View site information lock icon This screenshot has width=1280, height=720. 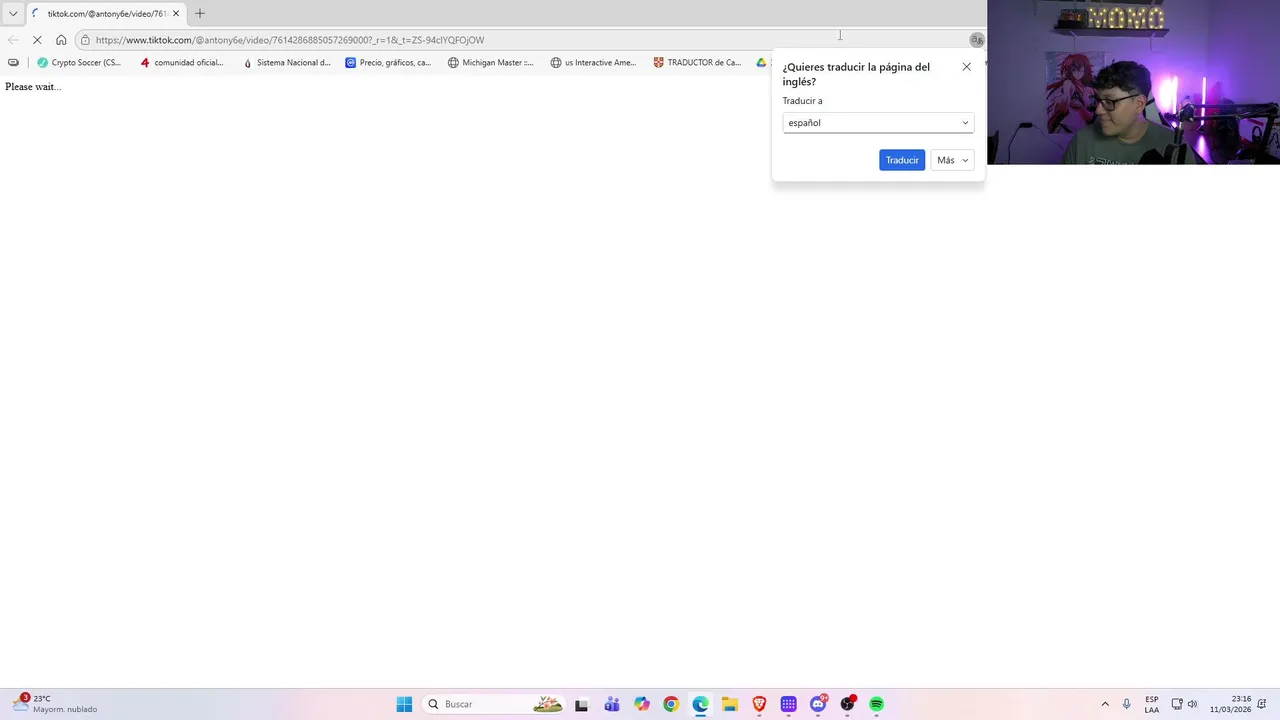click(x=86, y=40)
